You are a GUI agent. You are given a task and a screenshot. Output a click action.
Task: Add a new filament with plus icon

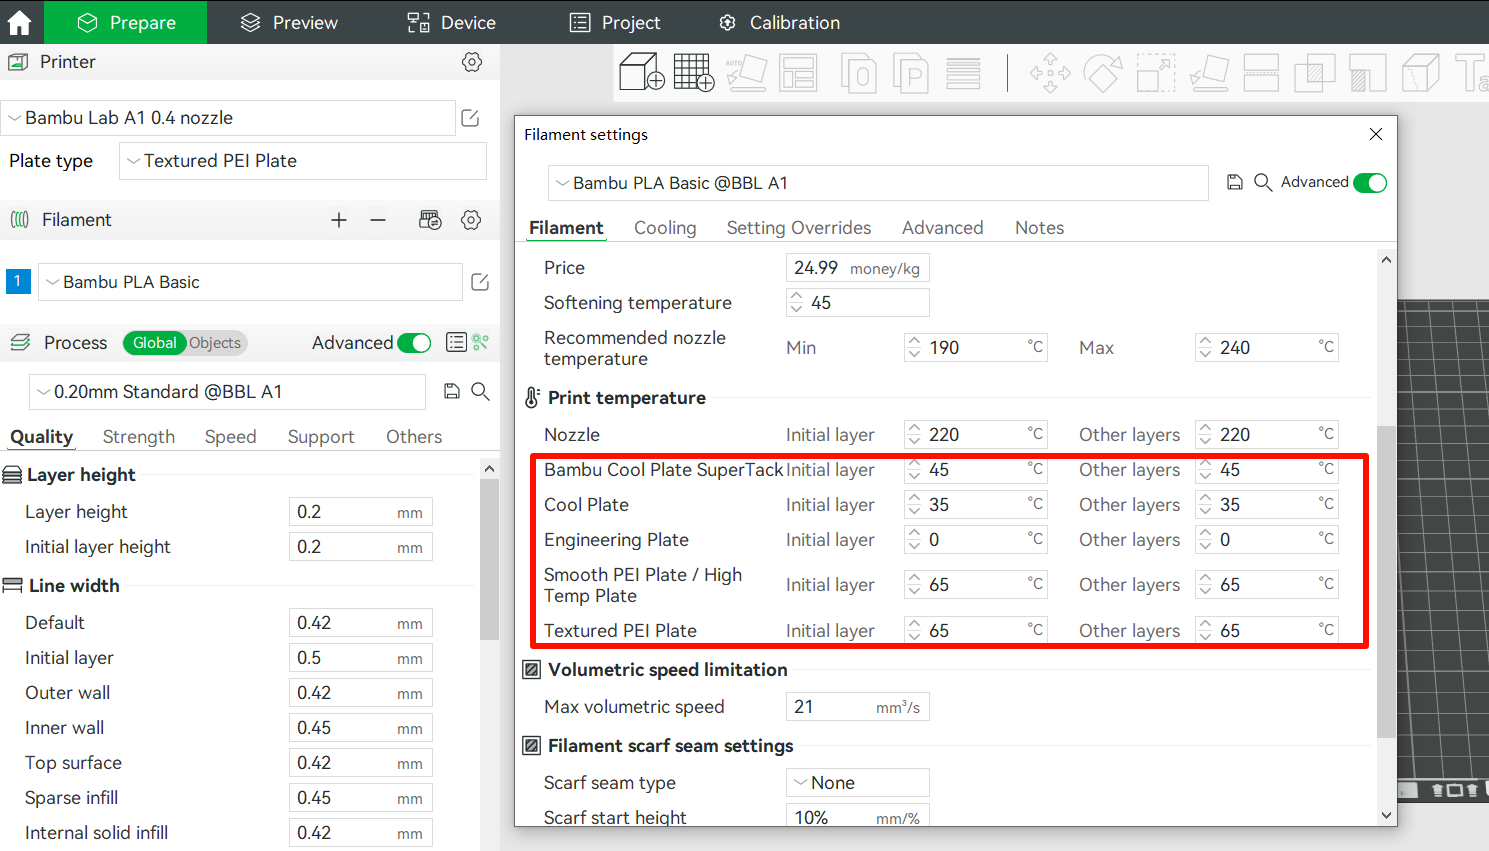[339, 220]
